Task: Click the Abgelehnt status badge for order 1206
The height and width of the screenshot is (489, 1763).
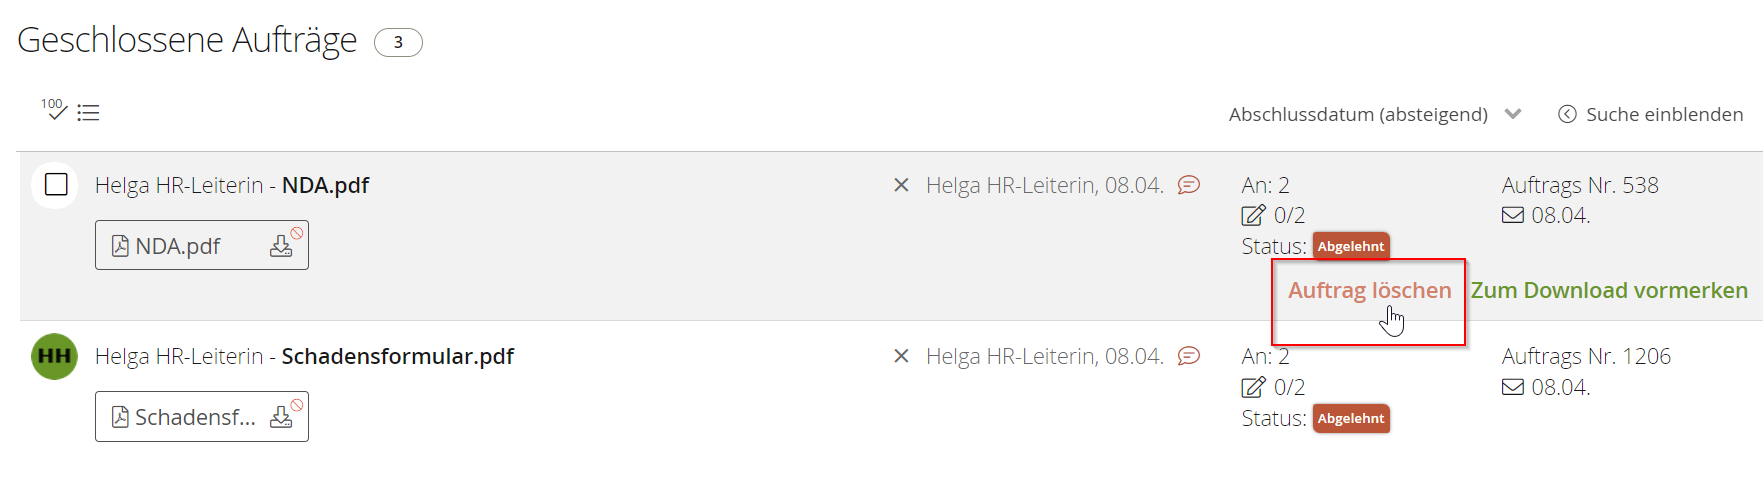Action: point(1351,418)
